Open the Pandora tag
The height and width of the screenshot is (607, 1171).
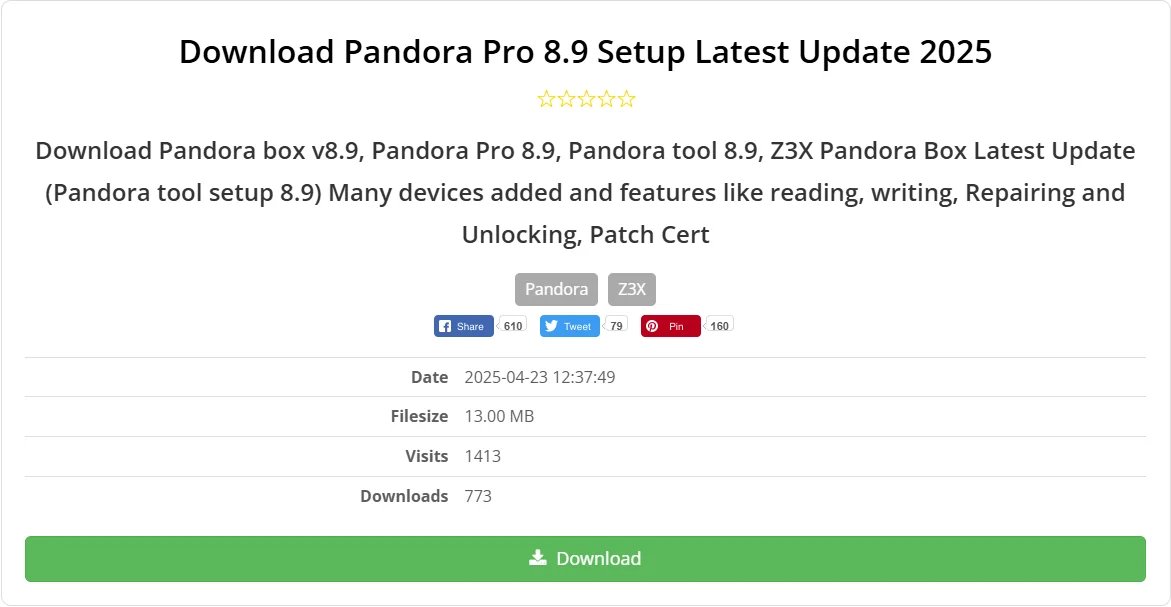click(556, 289)
